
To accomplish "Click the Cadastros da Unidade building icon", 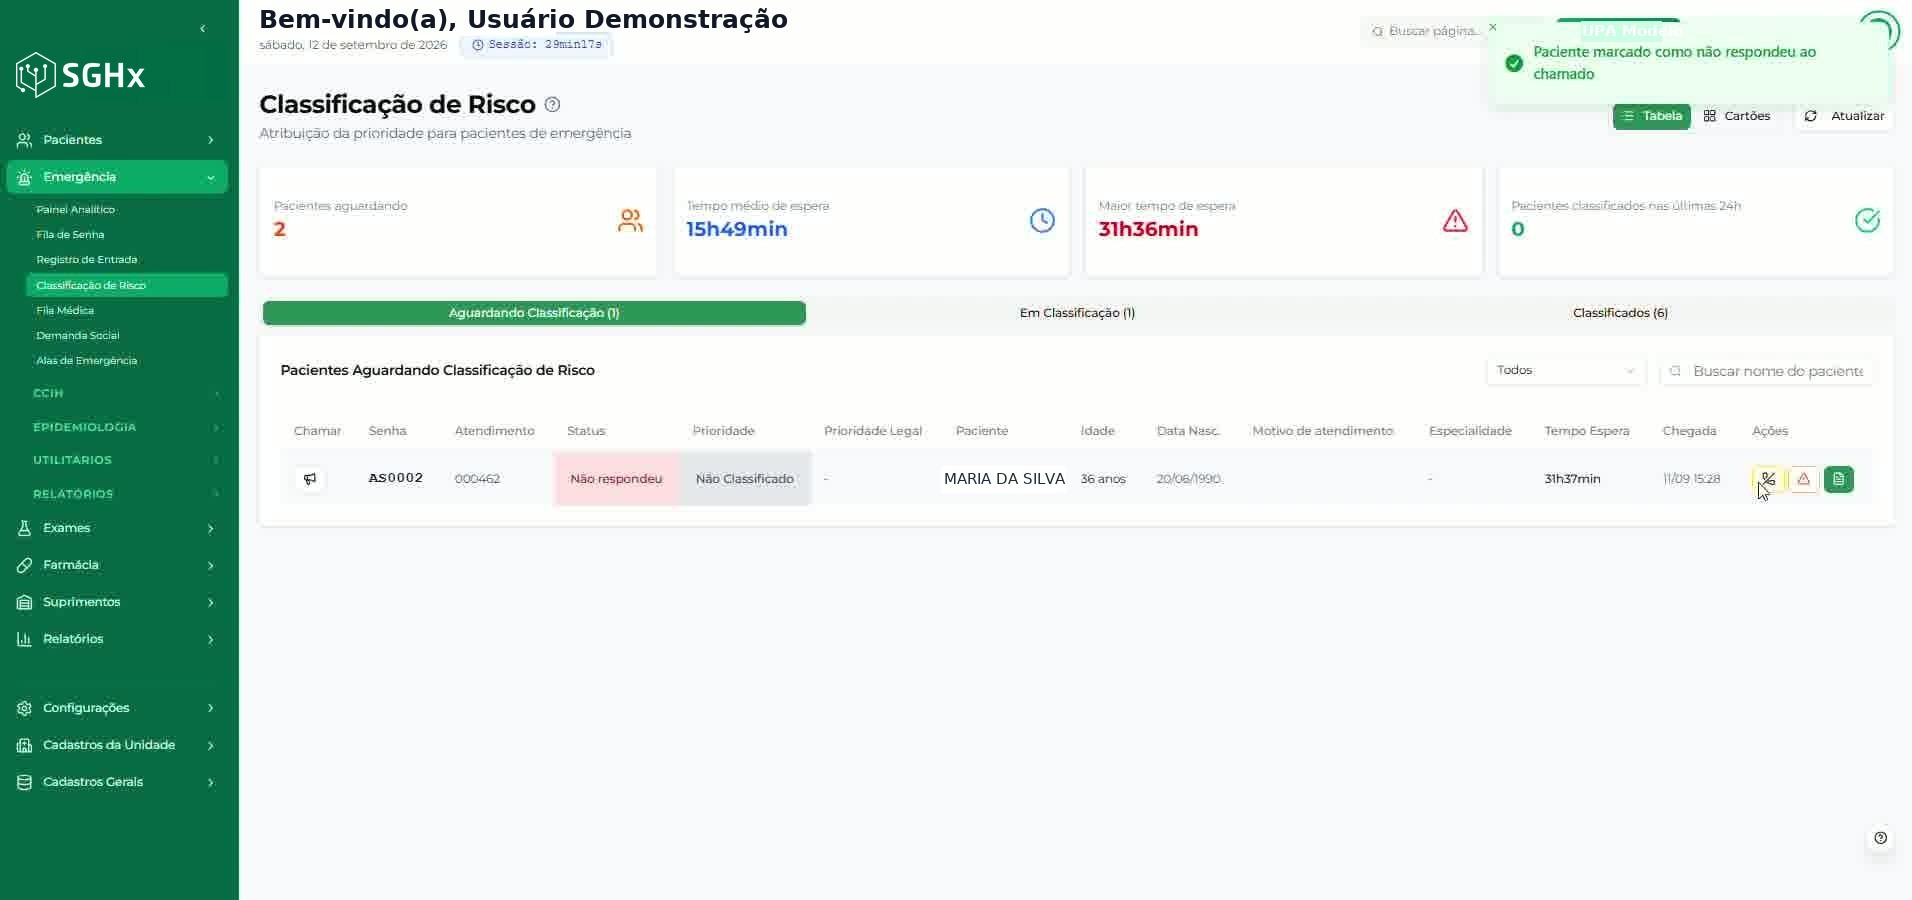I will coord(25,745).
